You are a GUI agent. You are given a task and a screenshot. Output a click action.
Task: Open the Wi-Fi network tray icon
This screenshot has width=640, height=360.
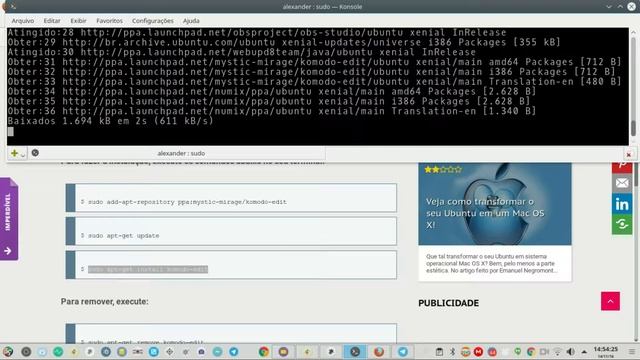557,352
